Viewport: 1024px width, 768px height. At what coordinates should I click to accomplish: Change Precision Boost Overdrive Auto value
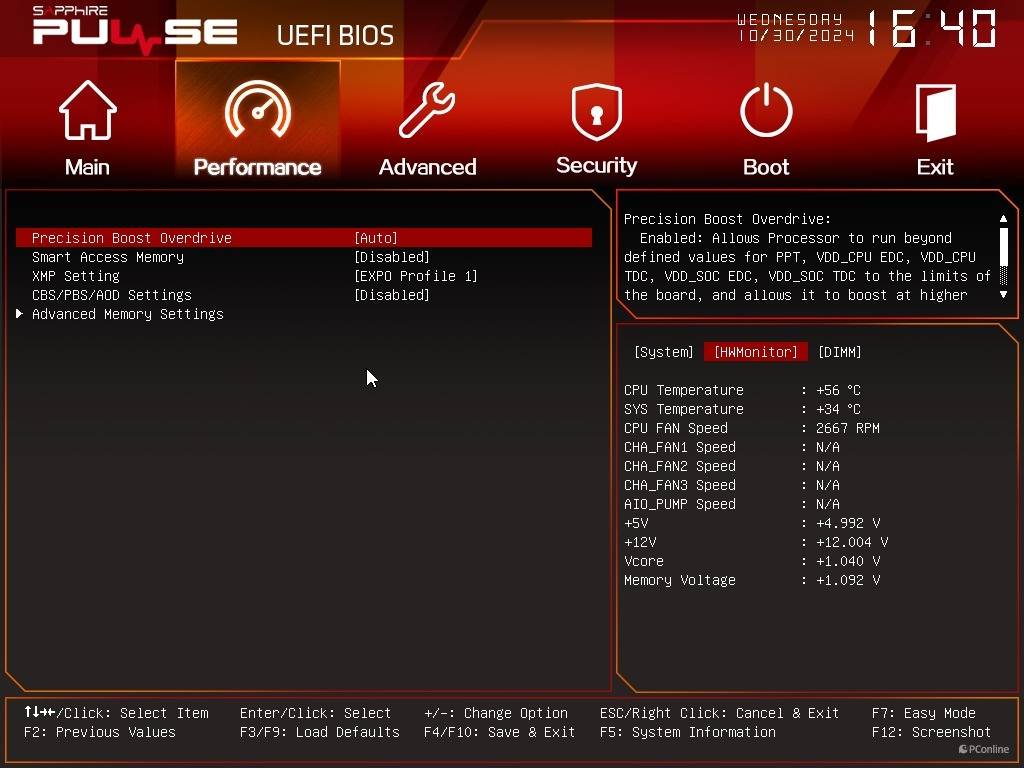[376, 238]
